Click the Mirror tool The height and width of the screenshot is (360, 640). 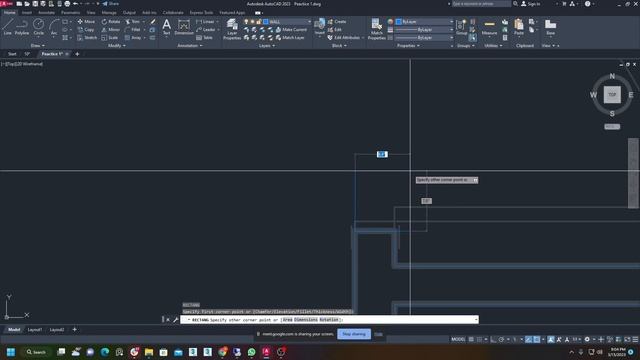point(111,30)
